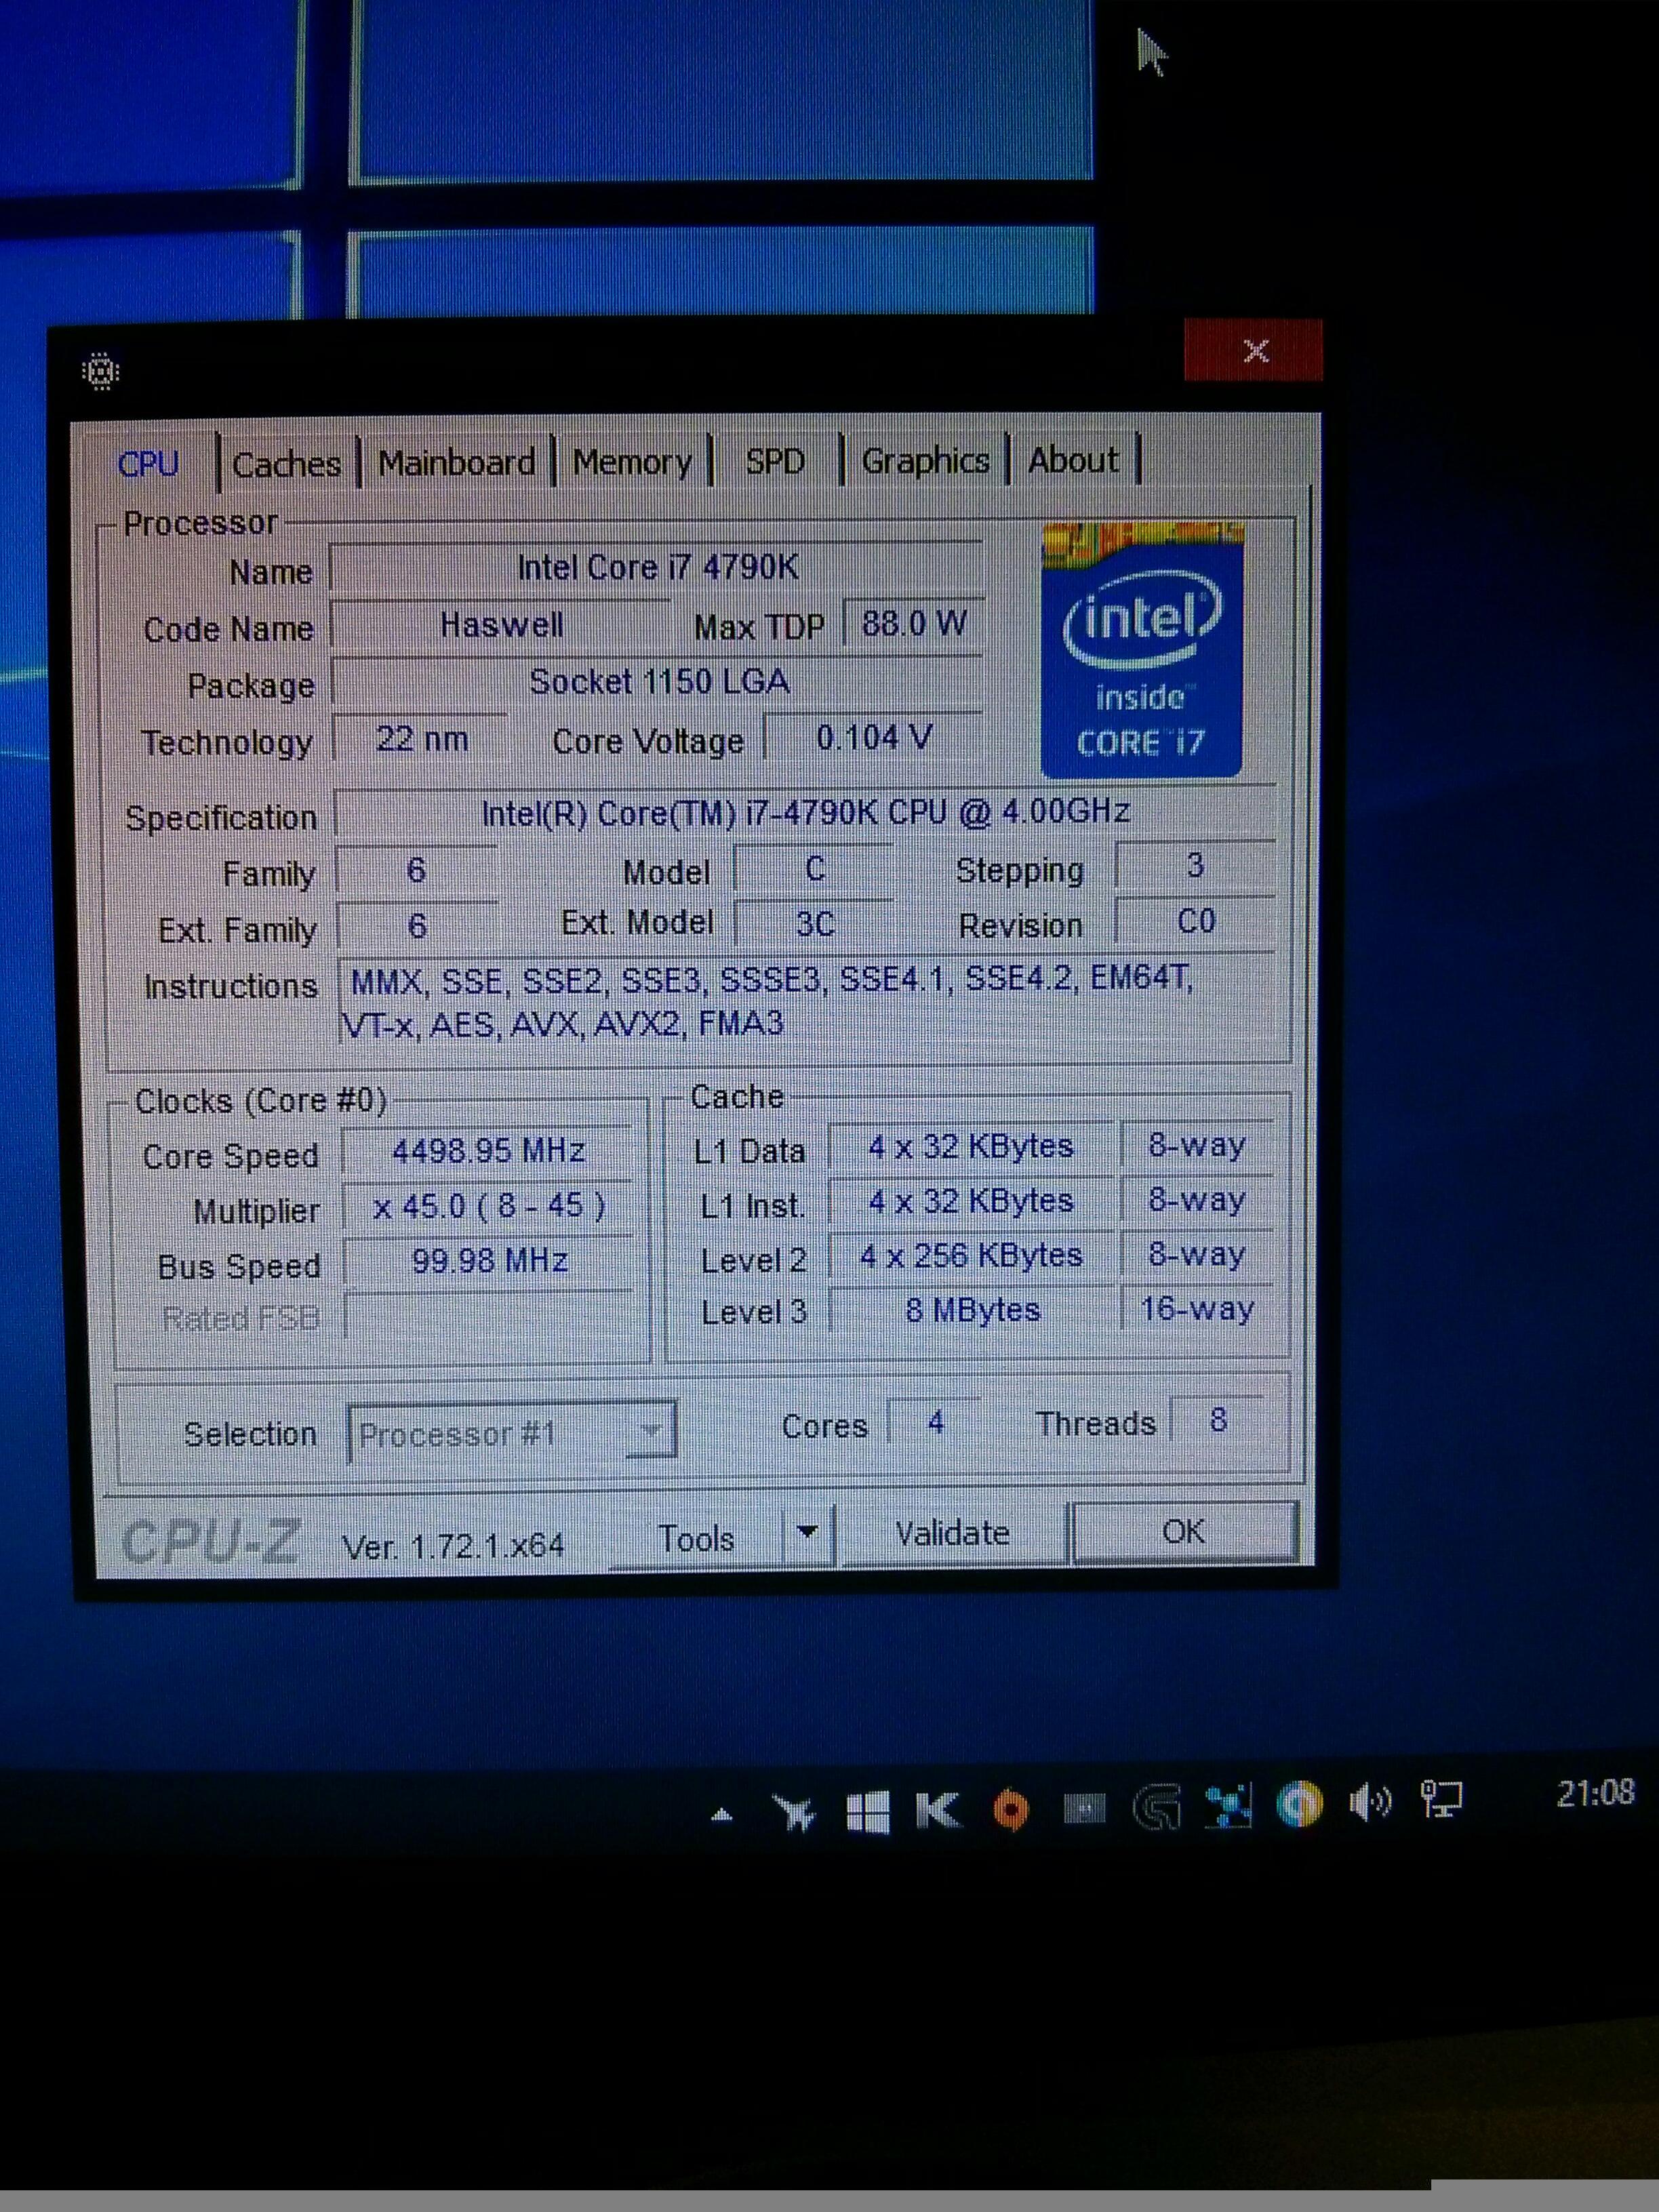The image size is (1659, 2212).
Task: Click the taskbar clock showing 21:08
Action: pos(1595,1793)
